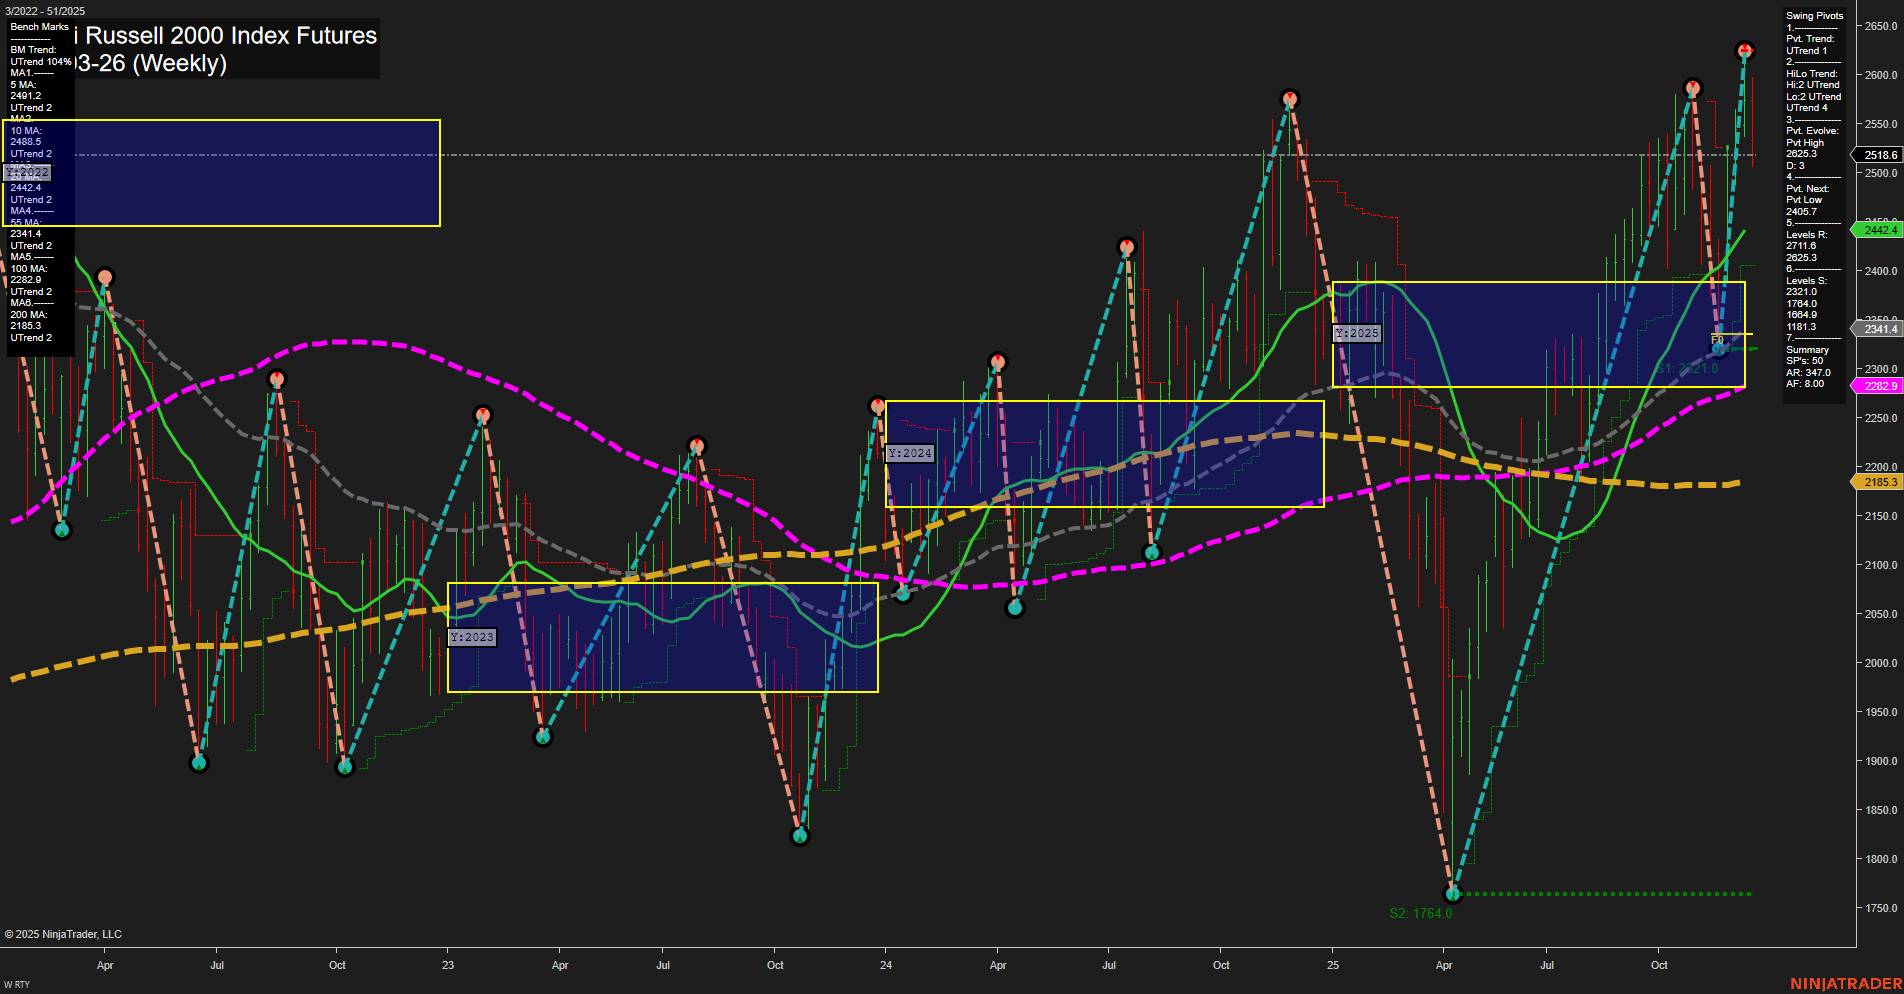Toggle the Y:2024 year highlight label
Image resolution: width=1904 pixels, height=994 pixels.
(x=908, y=452)
